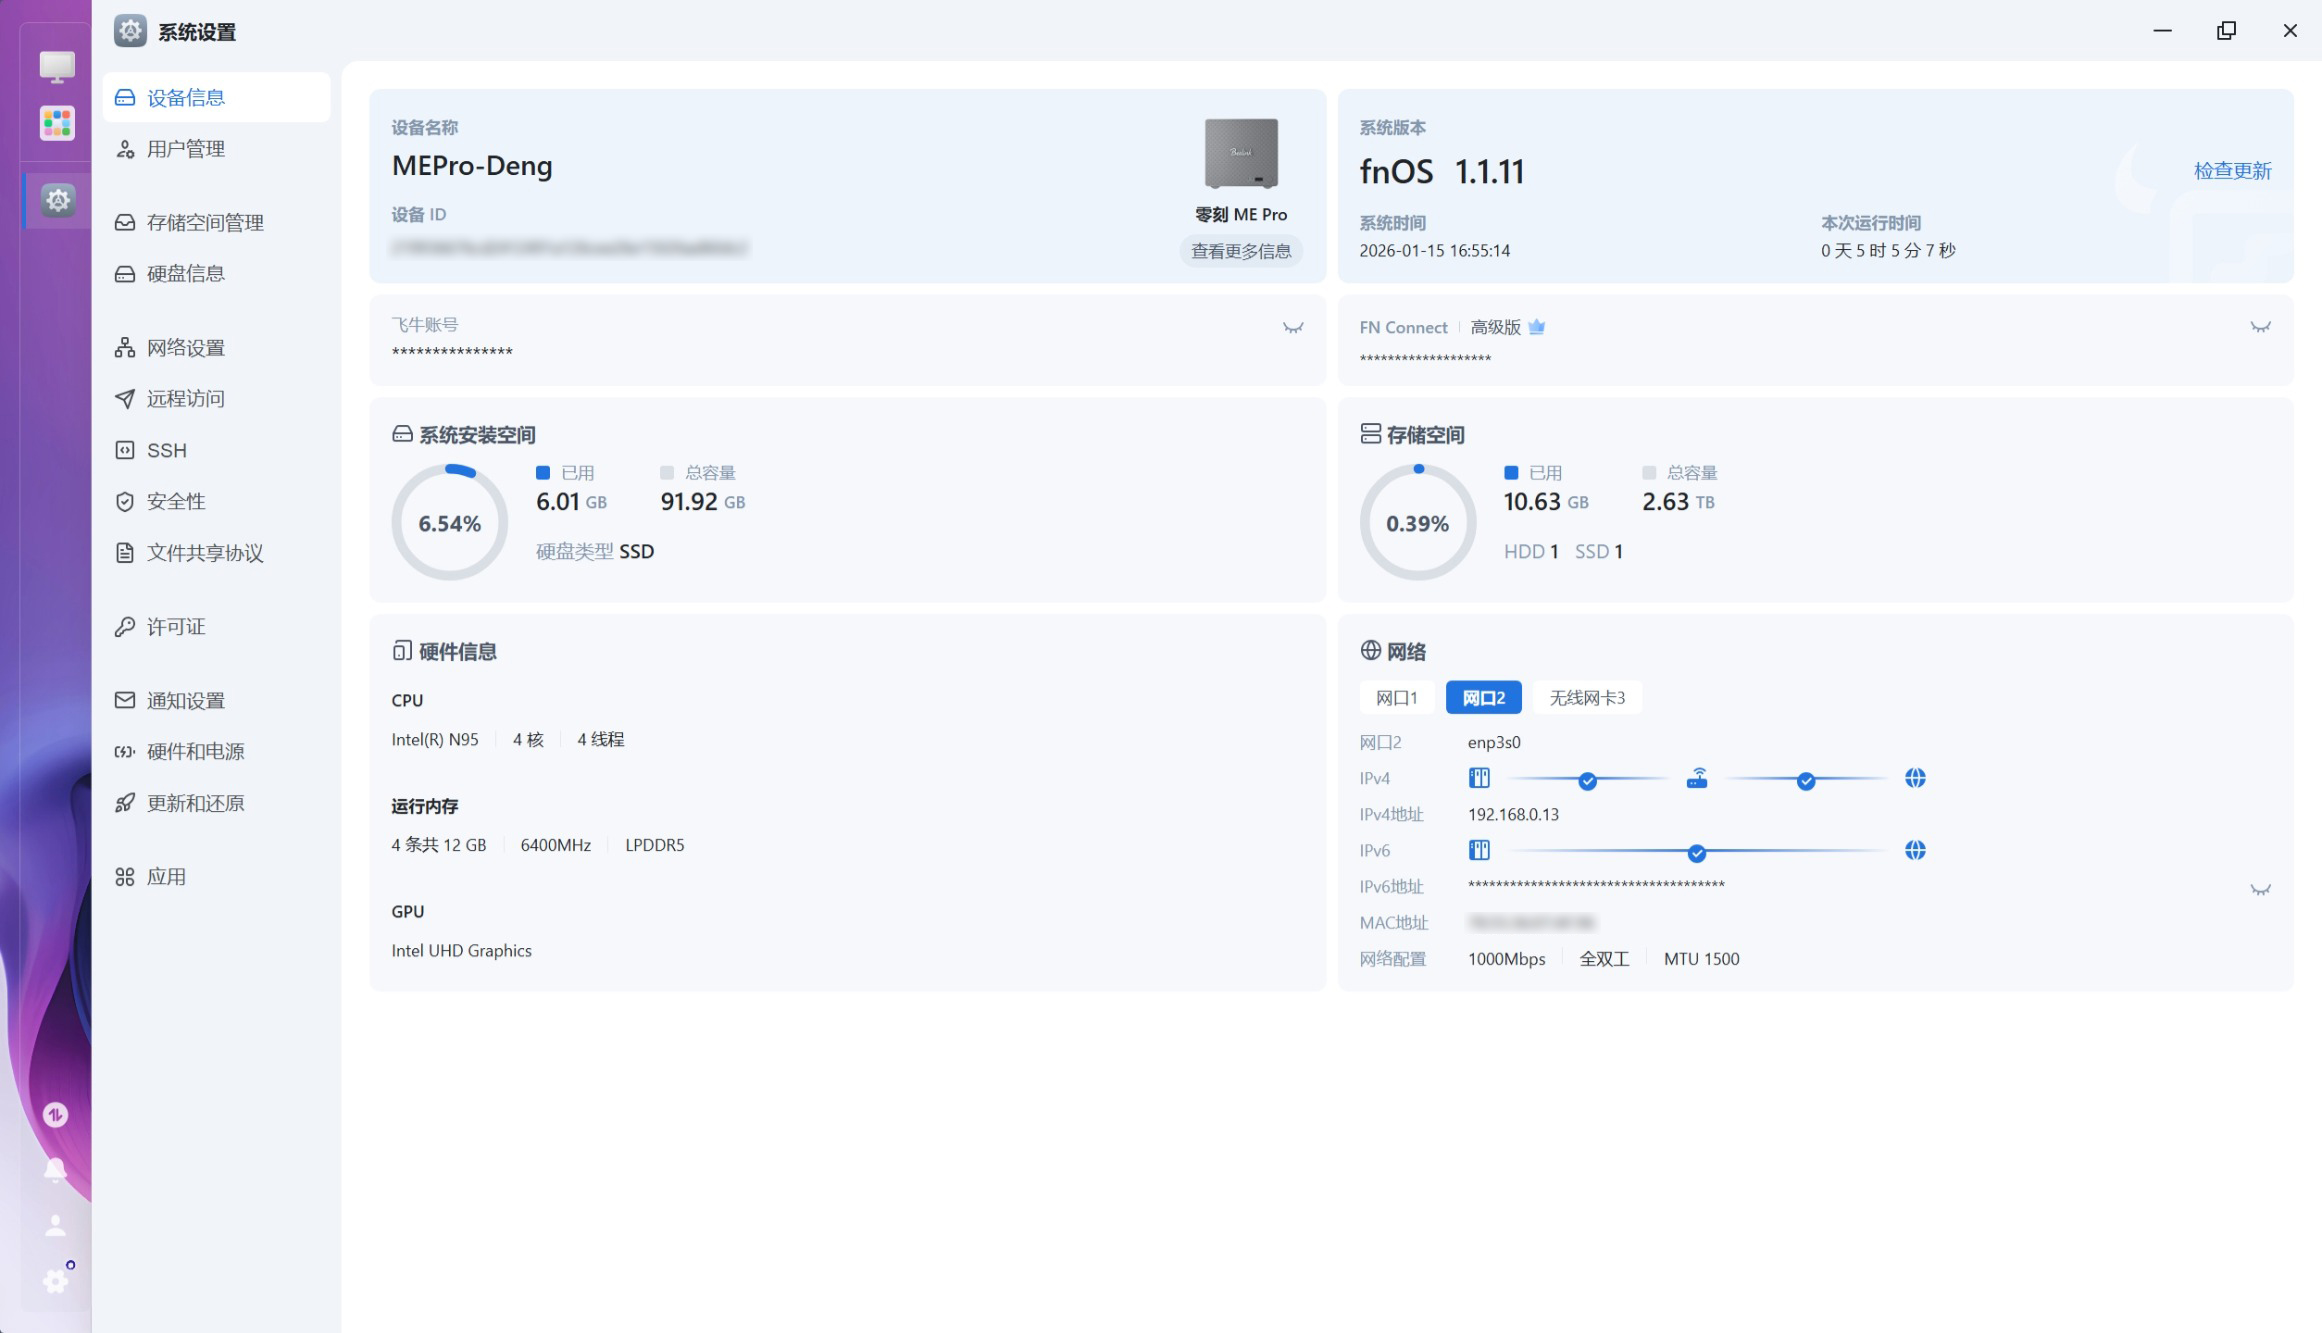Open 存储空间管理 in sidebar
2322x1333 pixels.
pos(205,223)
